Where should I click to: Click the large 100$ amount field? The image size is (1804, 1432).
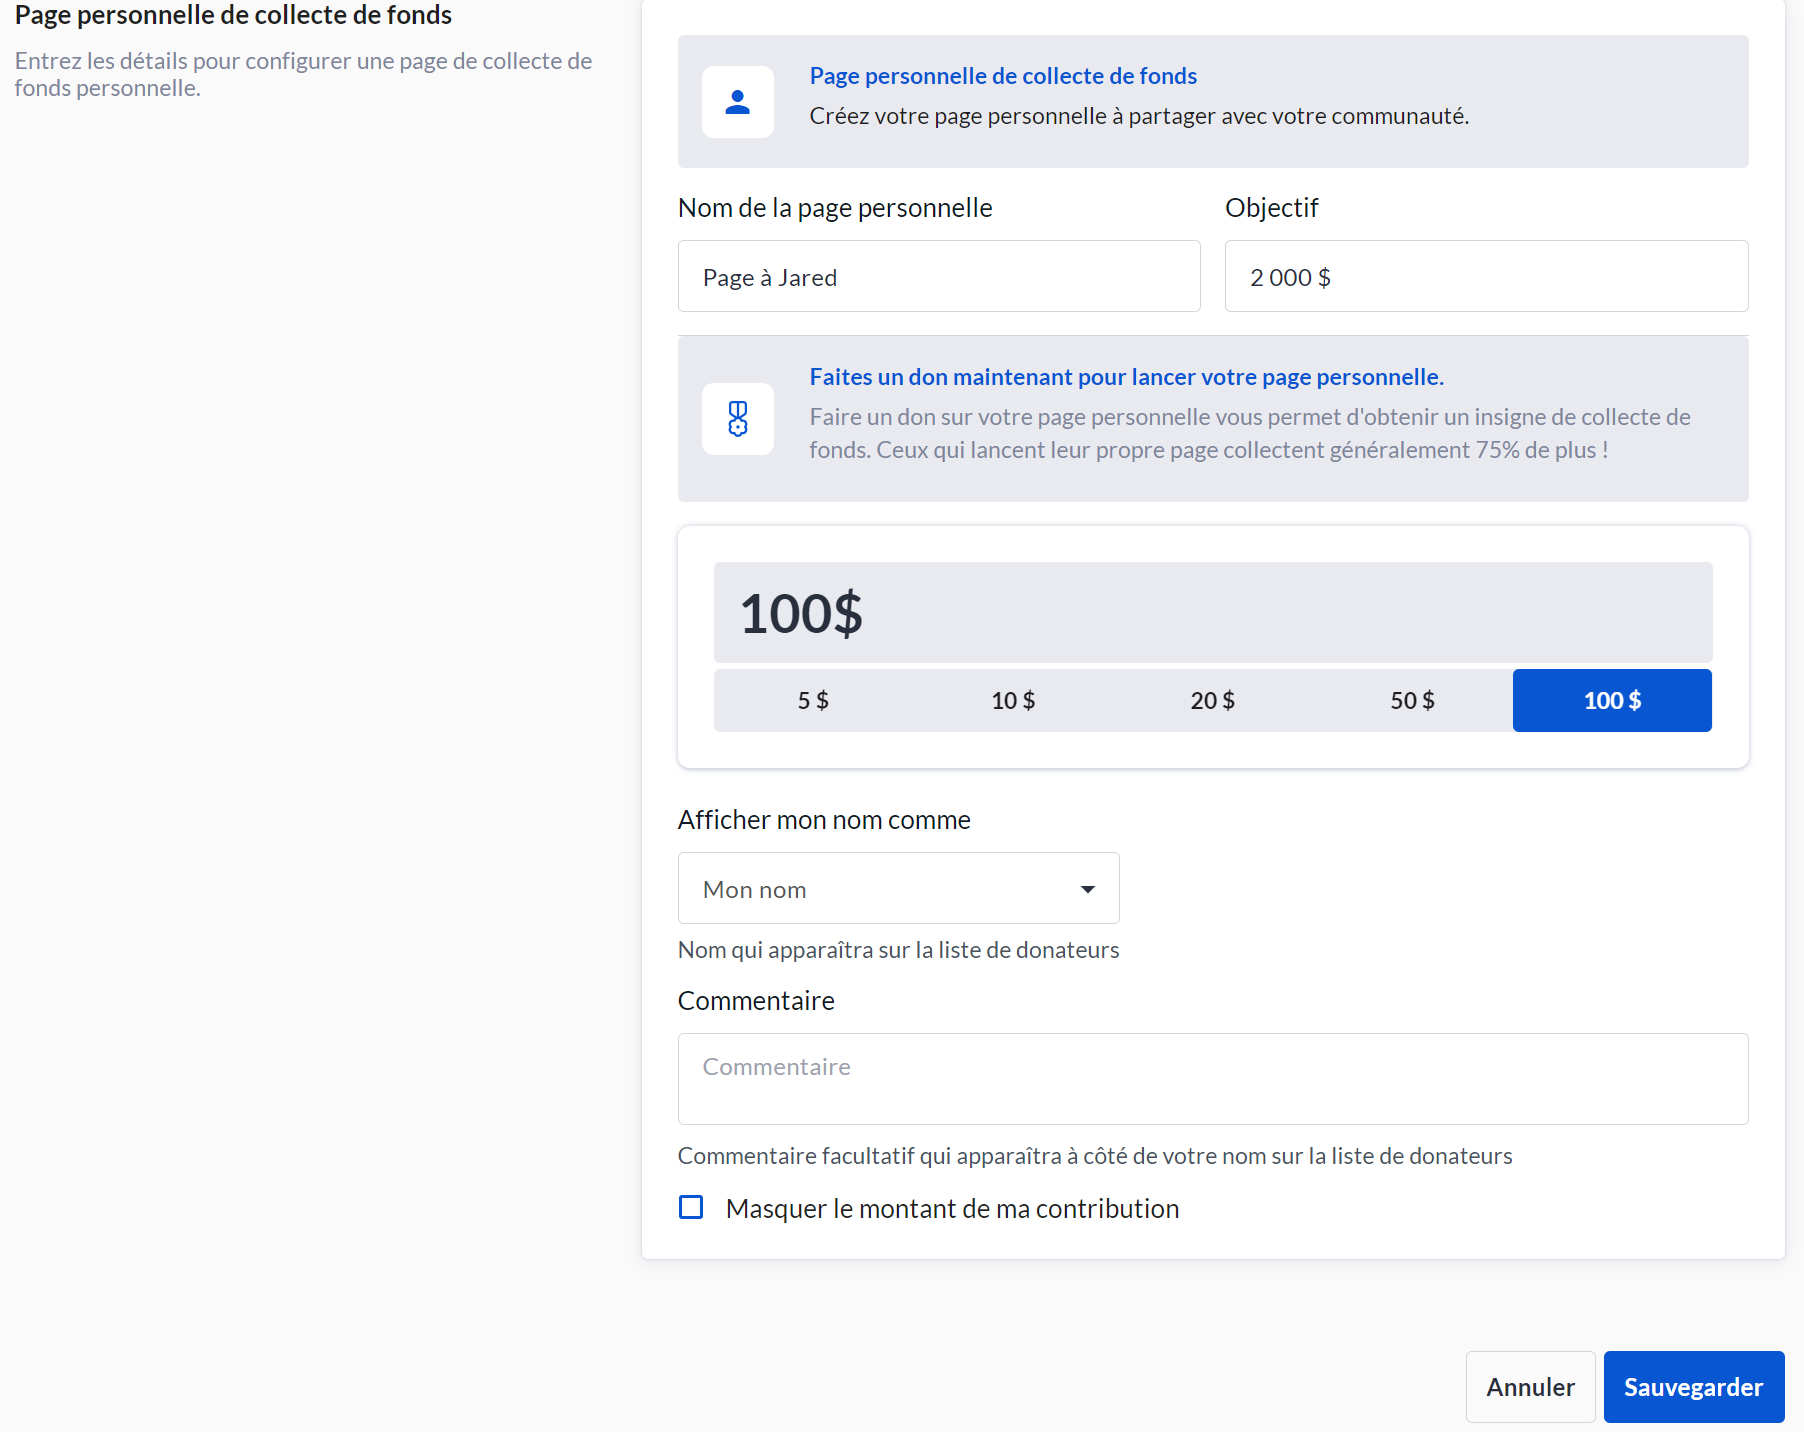[x=1212, y=613]
